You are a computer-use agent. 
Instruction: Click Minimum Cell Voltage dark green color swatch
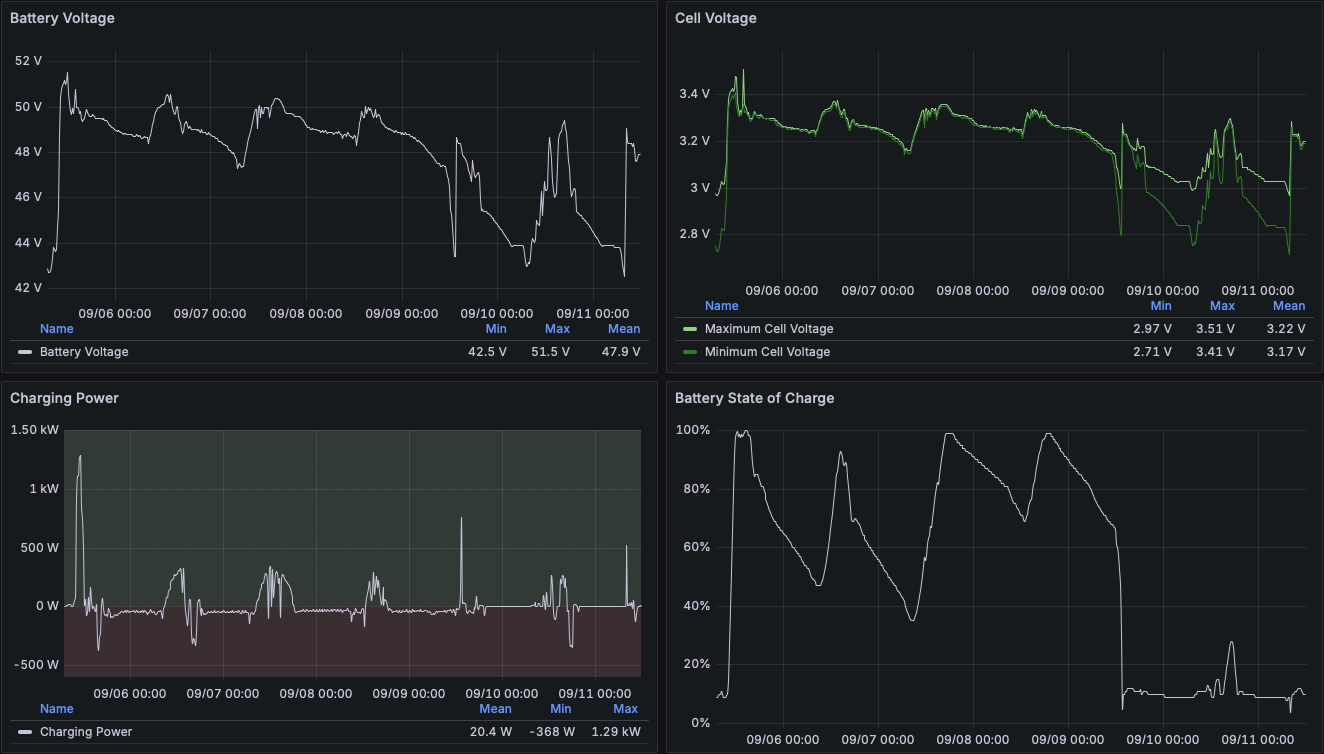(689, 352)
